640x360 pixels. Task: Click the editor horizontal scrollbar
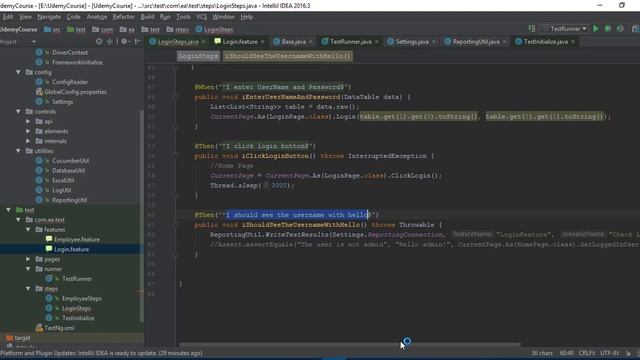point(349,344)
